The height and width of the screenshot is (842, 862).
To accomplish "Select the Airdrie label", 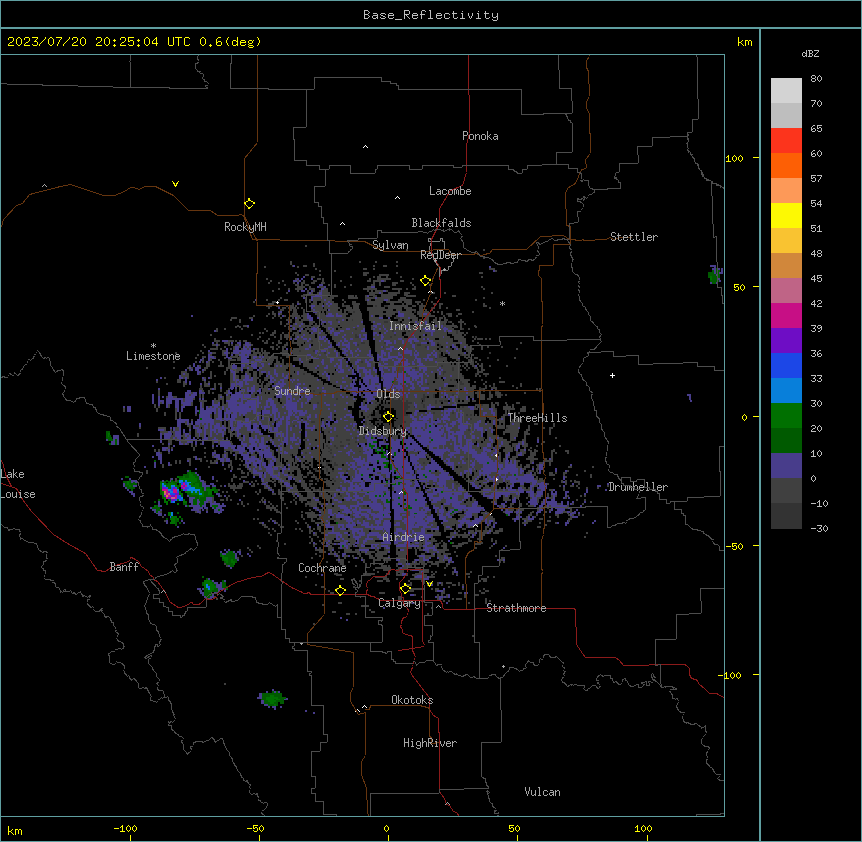I will pyautogui.click(x=404, y=537).
